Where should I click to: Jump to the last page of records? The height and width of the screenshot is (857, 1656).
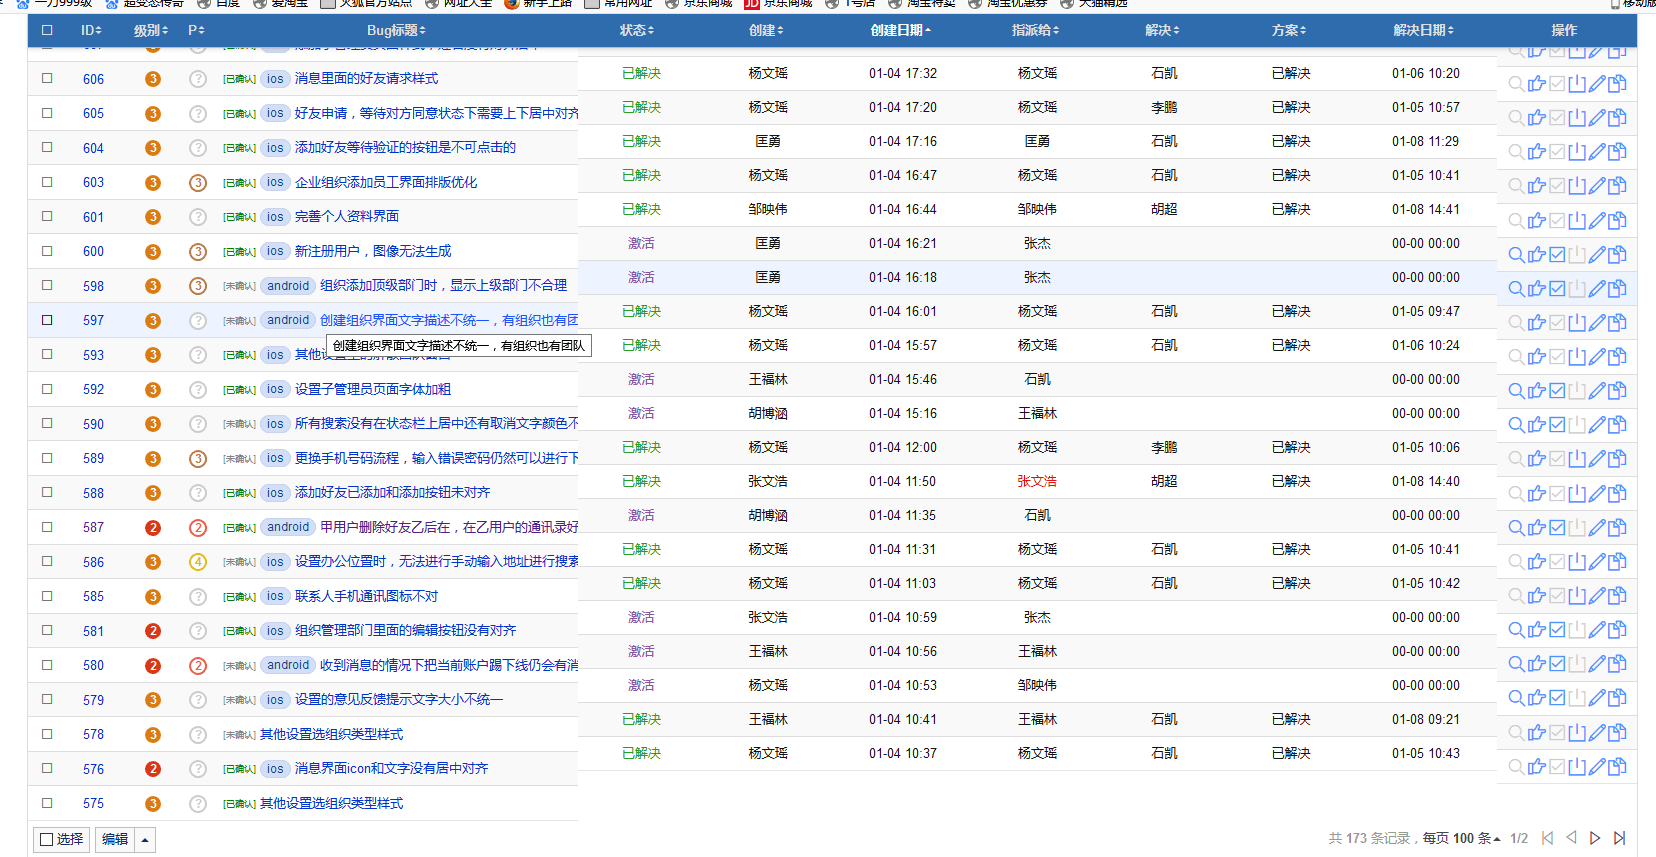(x=1619, y=838)
